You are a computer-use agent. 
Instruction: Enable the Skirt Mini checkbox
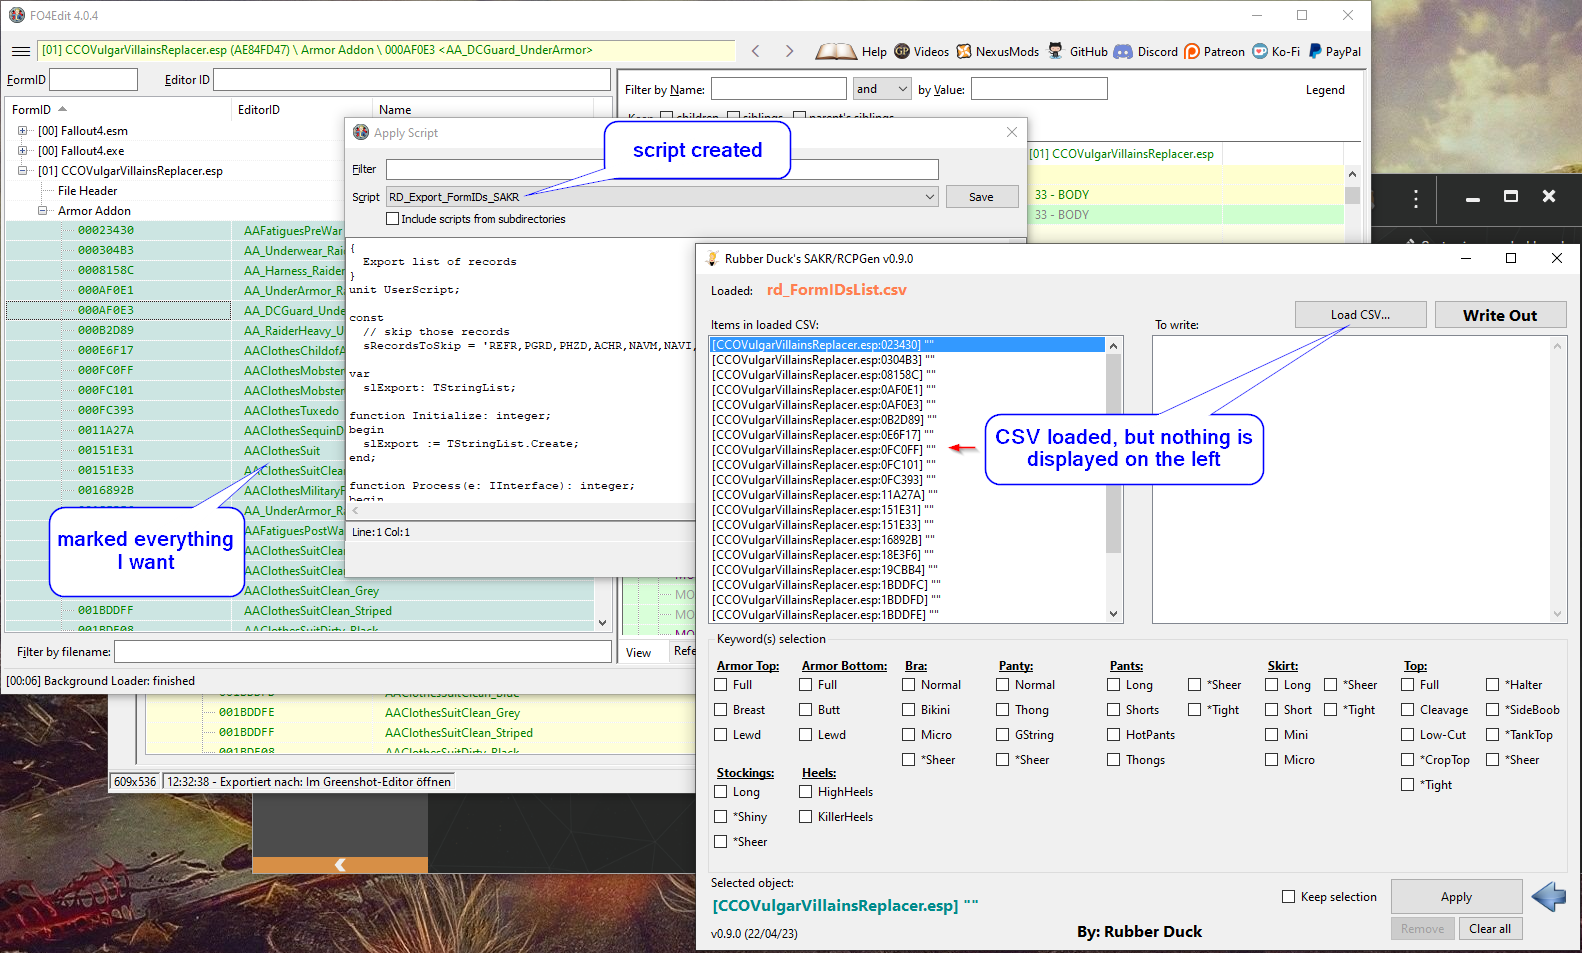click(1271, 735)
